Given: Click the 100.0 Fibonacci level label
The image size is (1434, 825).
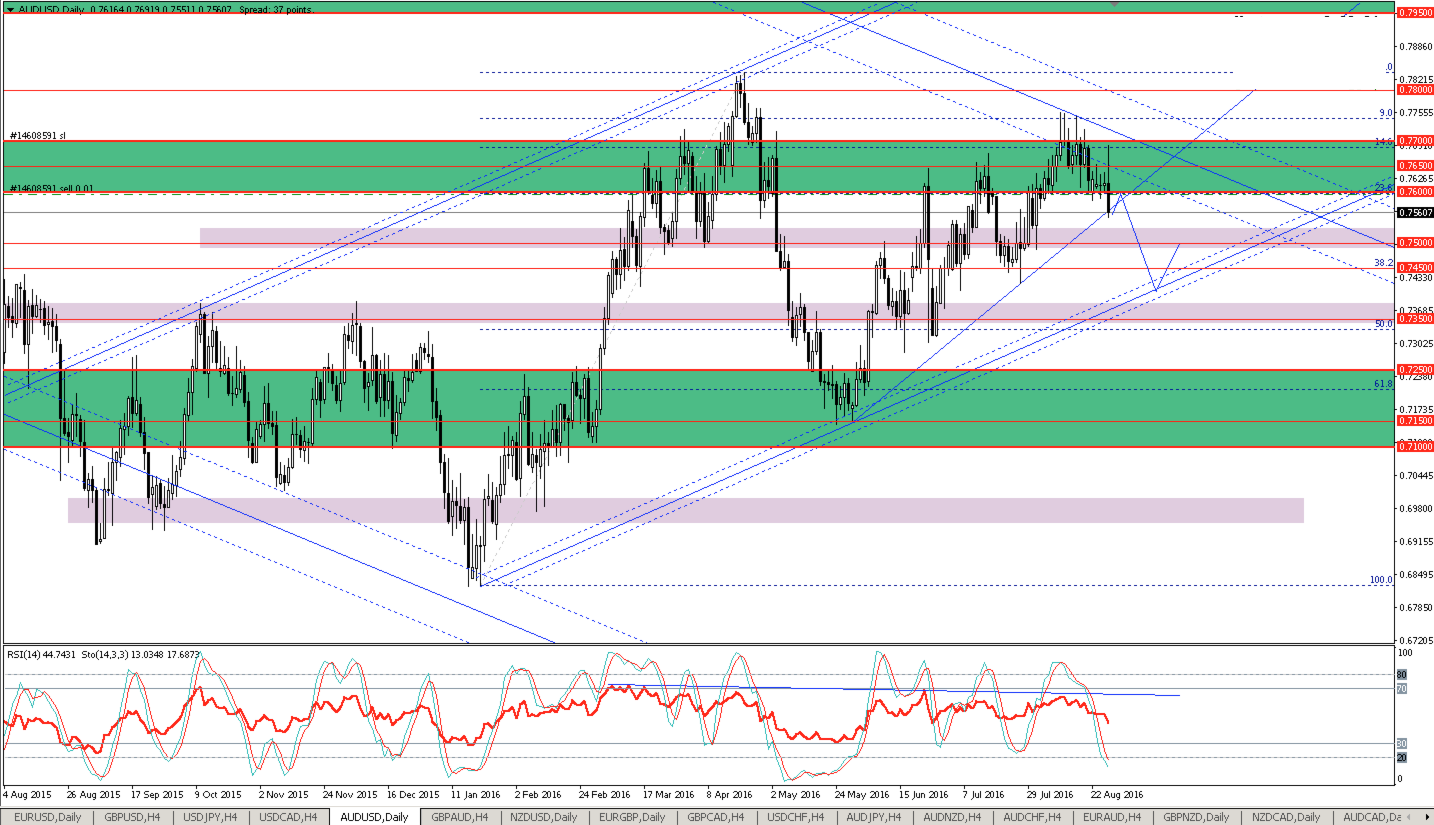Looking at the screenshot, I should 1381,580.
